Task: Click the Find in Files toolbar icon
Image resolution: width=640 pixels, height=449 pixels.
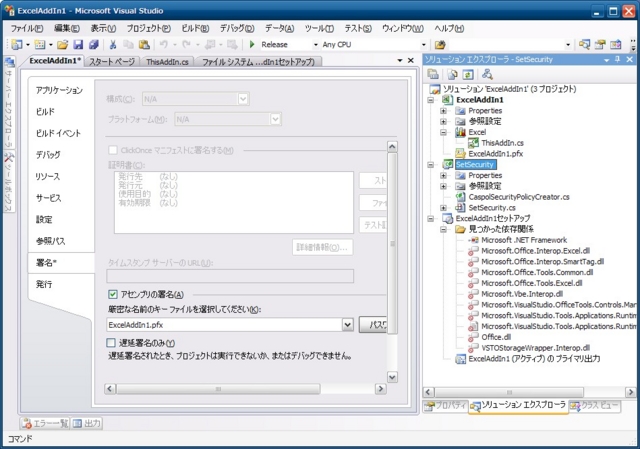Action: tap(440, 44)
